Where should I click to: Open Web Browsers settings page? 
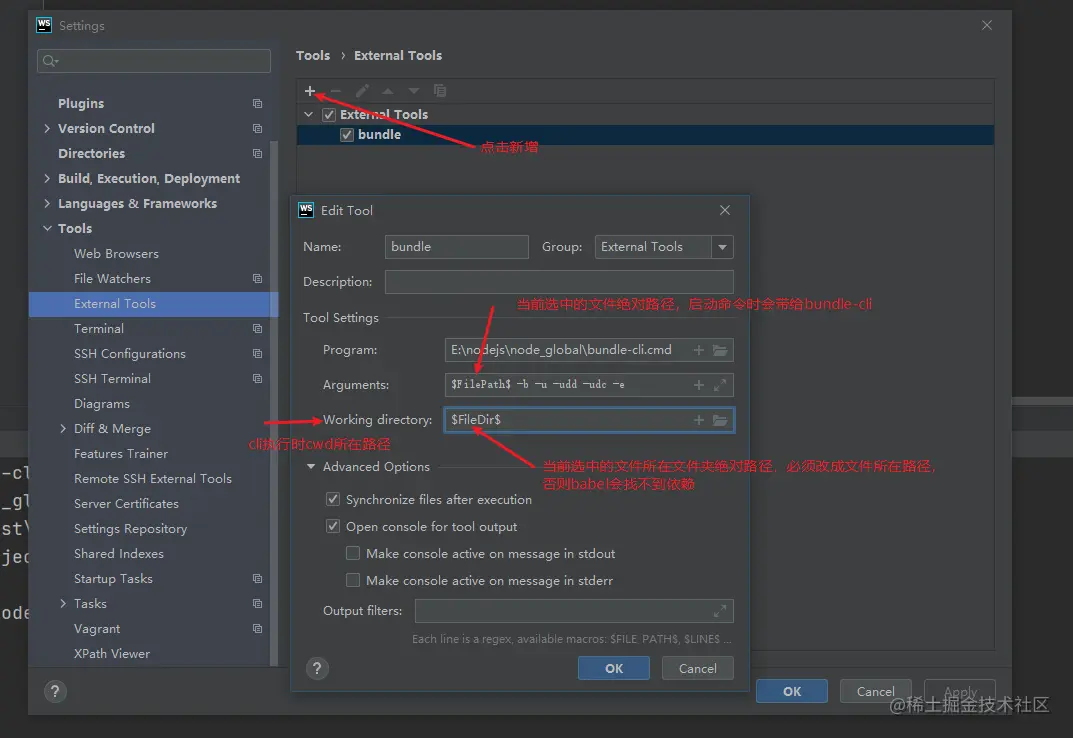coord(116,253)
